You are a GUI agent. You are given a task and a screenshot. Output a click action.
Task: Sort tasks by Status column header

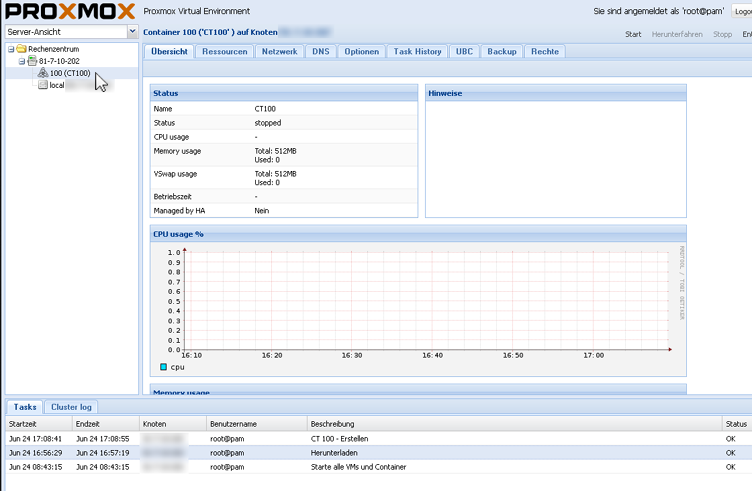tap(737, 424)
